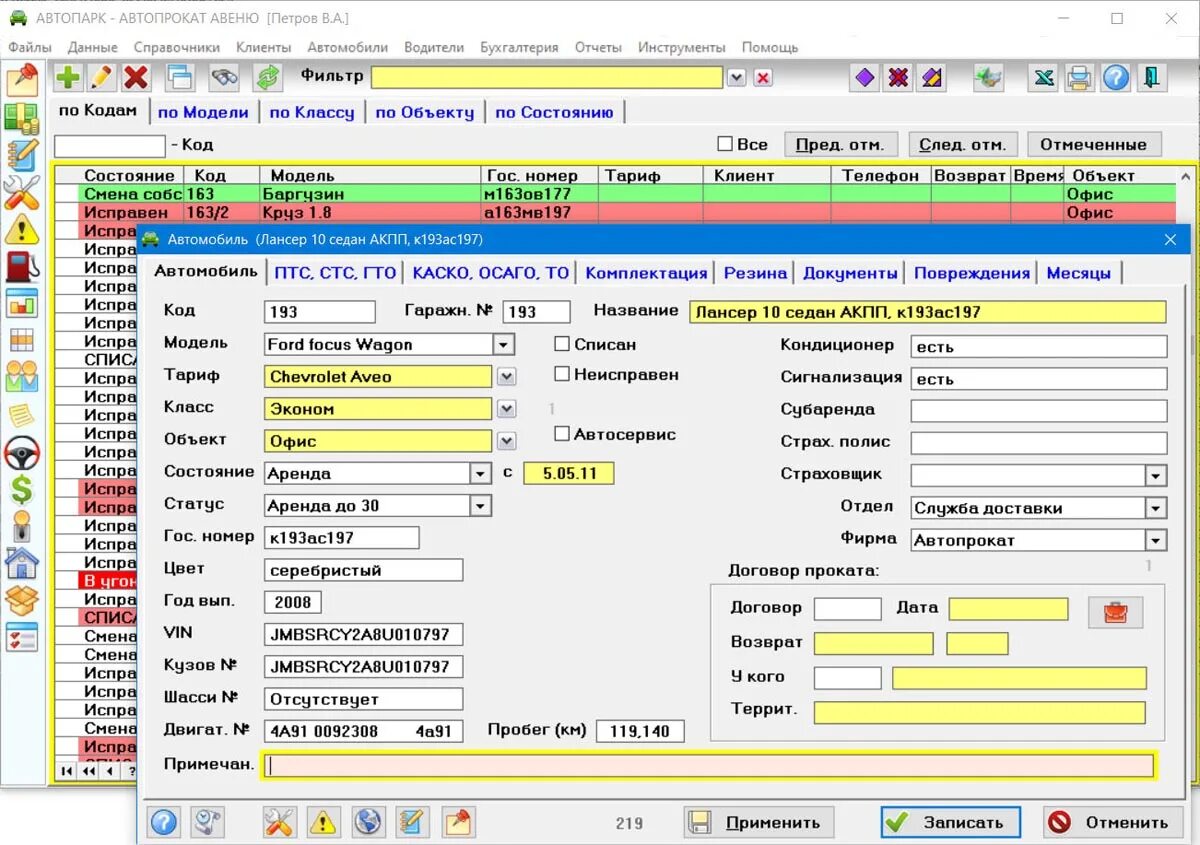1200x845 pixels.
Task: Click the green arrows refresh icon
Action: pyautogui.click(x=268, y=78)
